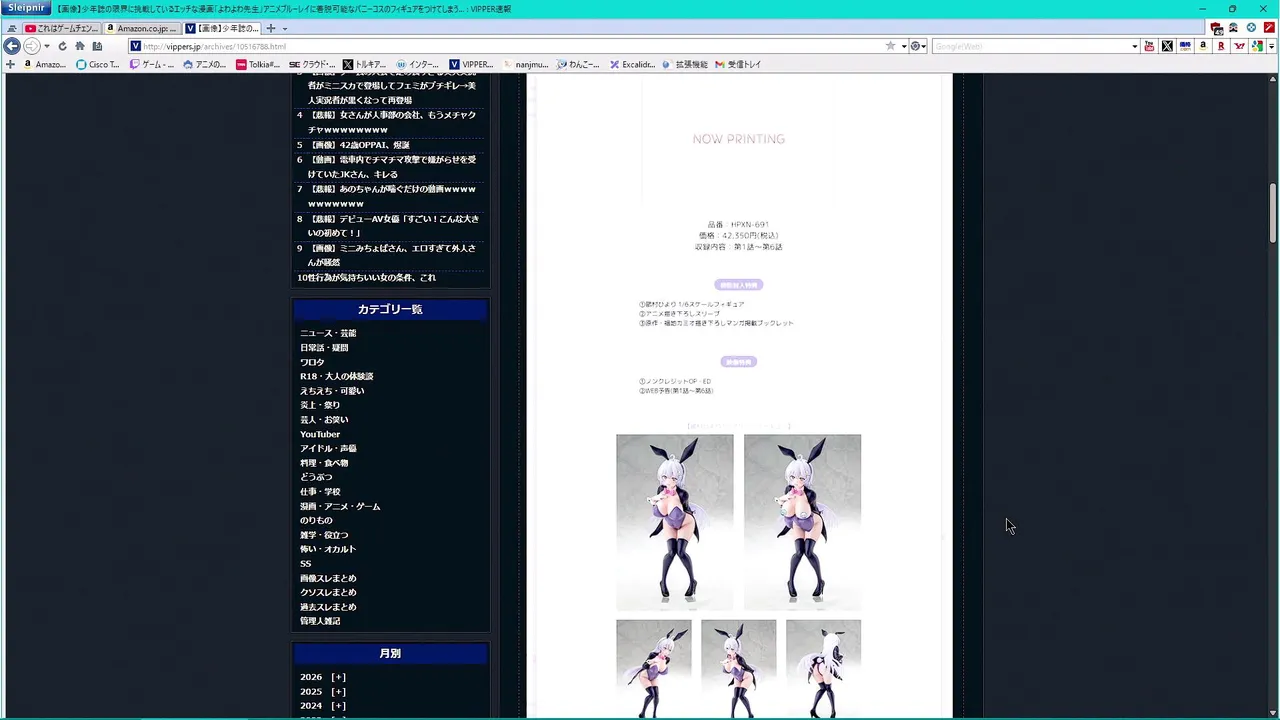Open the search engine selector icon
This screenshot has width=1280, height=720.
[x=917, y=46]
